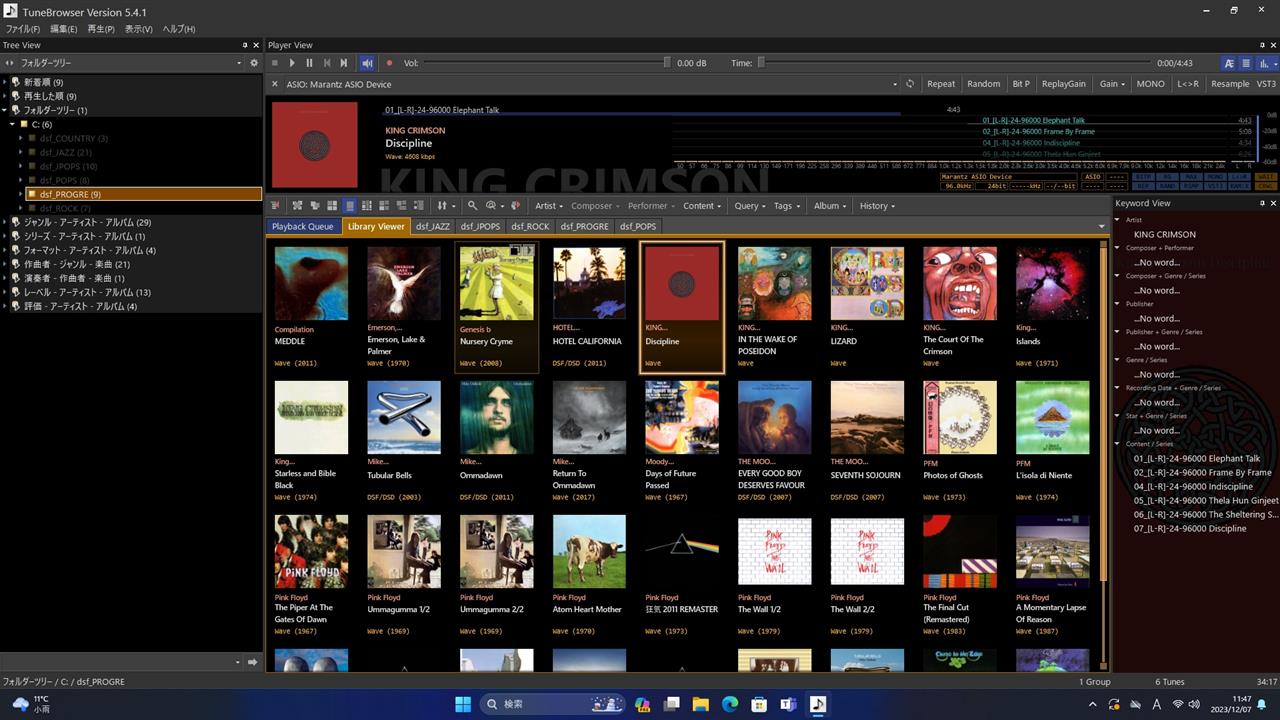The width and height of the screenshot is (1280, 720).
Task: Switch to the Playback Queue tab
Action: (303, 226)
